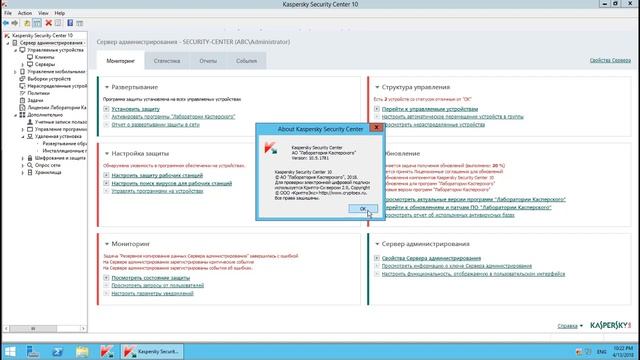Click the Дополнительно grid icon in tree
The width and height of the screenshot is (640, 360).
22,115
